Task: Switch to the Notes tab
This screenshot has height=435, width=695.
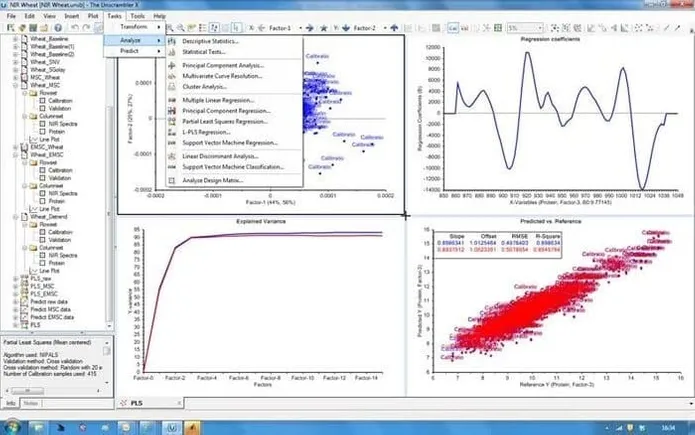Action: tap(31, 403)
